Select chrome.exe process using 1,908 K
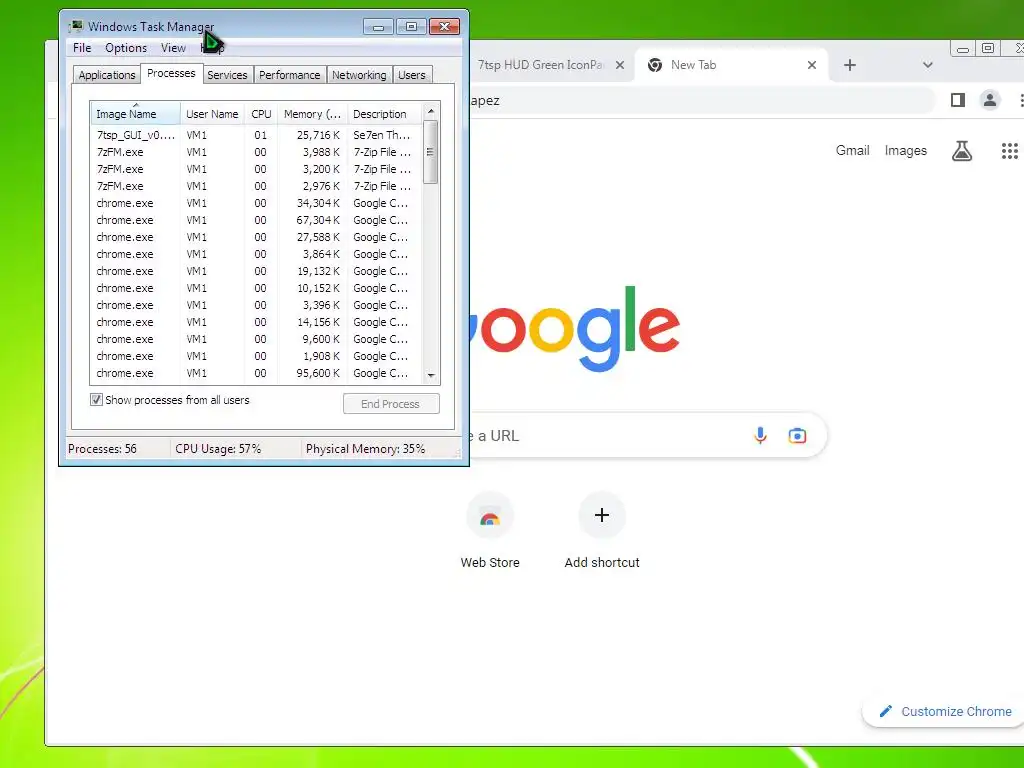Viewport: 1024px width, 768px height. (256, 356)
